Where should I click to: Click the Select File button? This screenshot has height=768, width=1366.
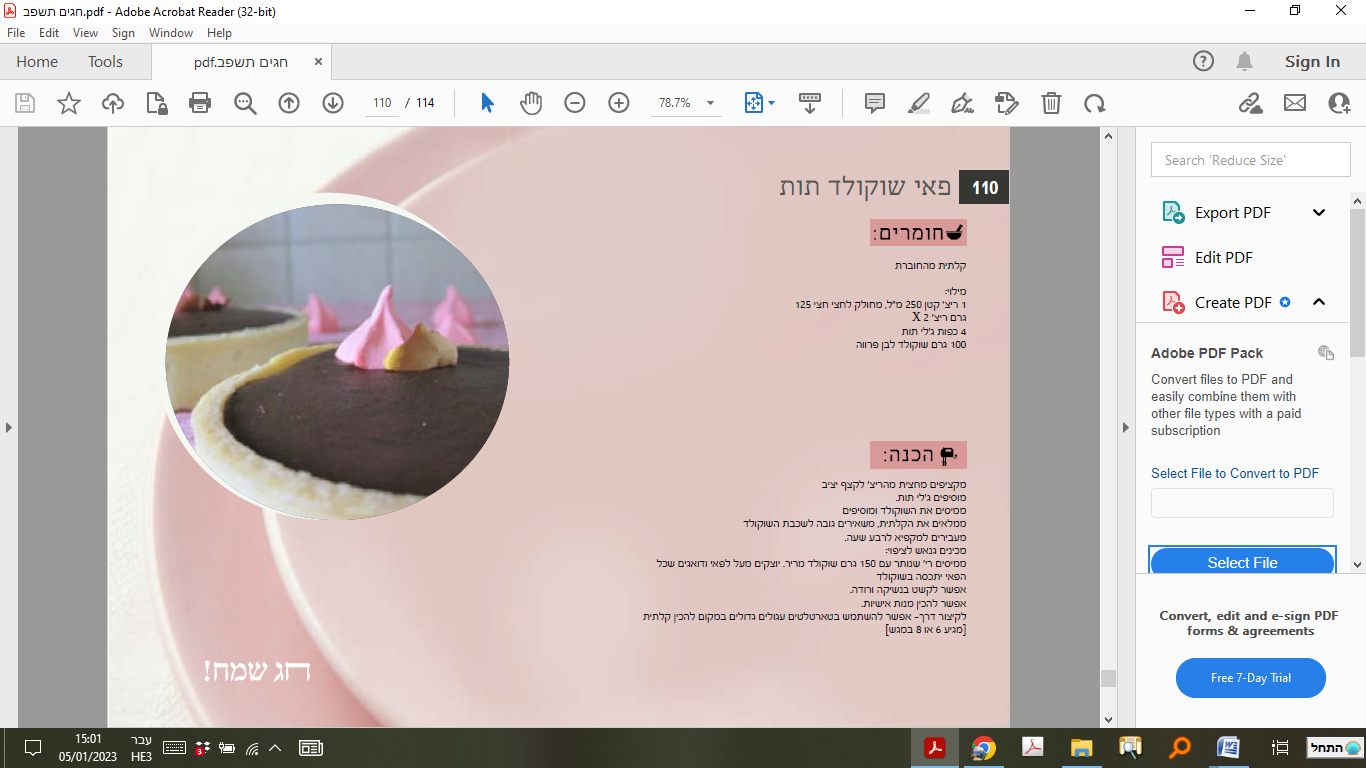click(x=1242, y=562)
